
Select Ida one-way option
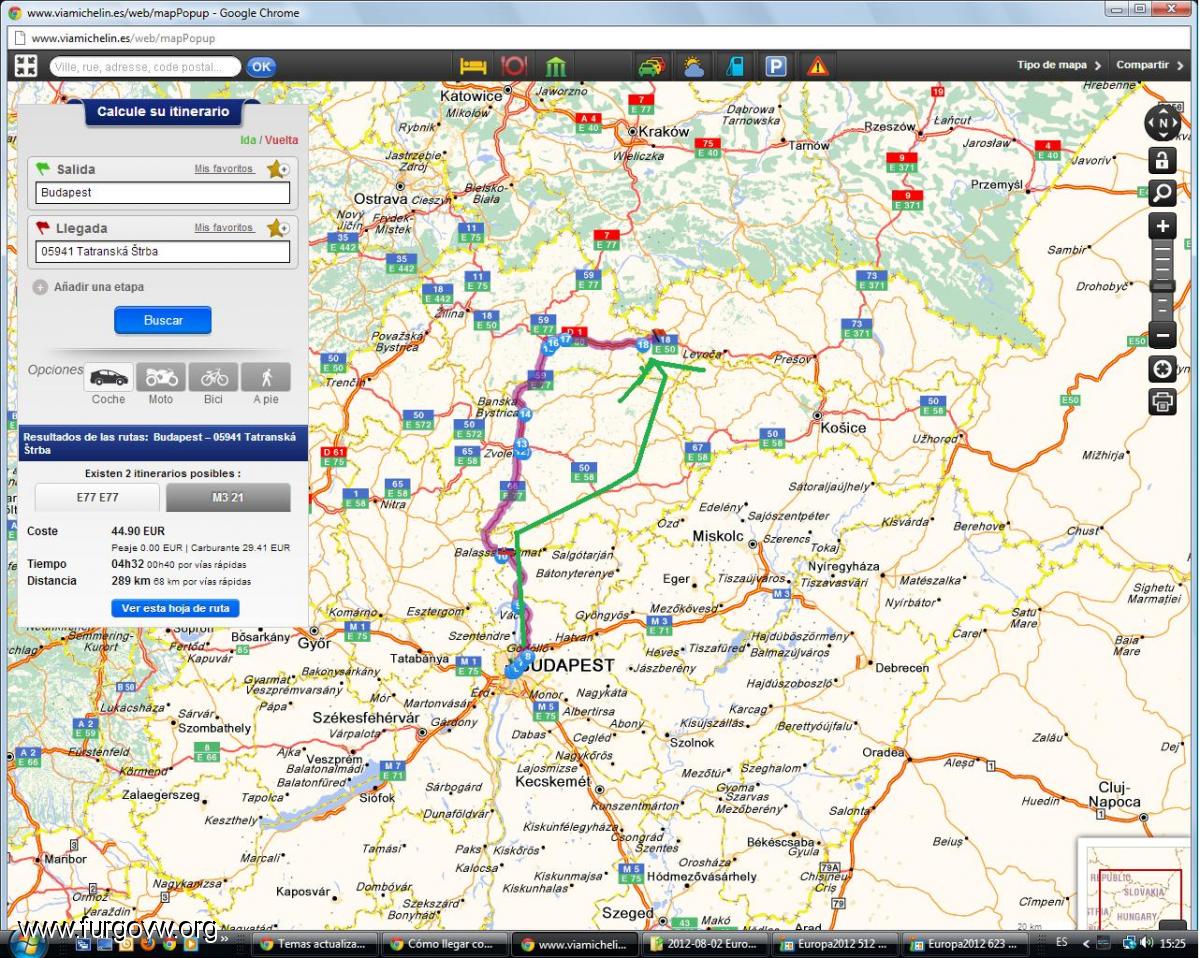[248, 140]
